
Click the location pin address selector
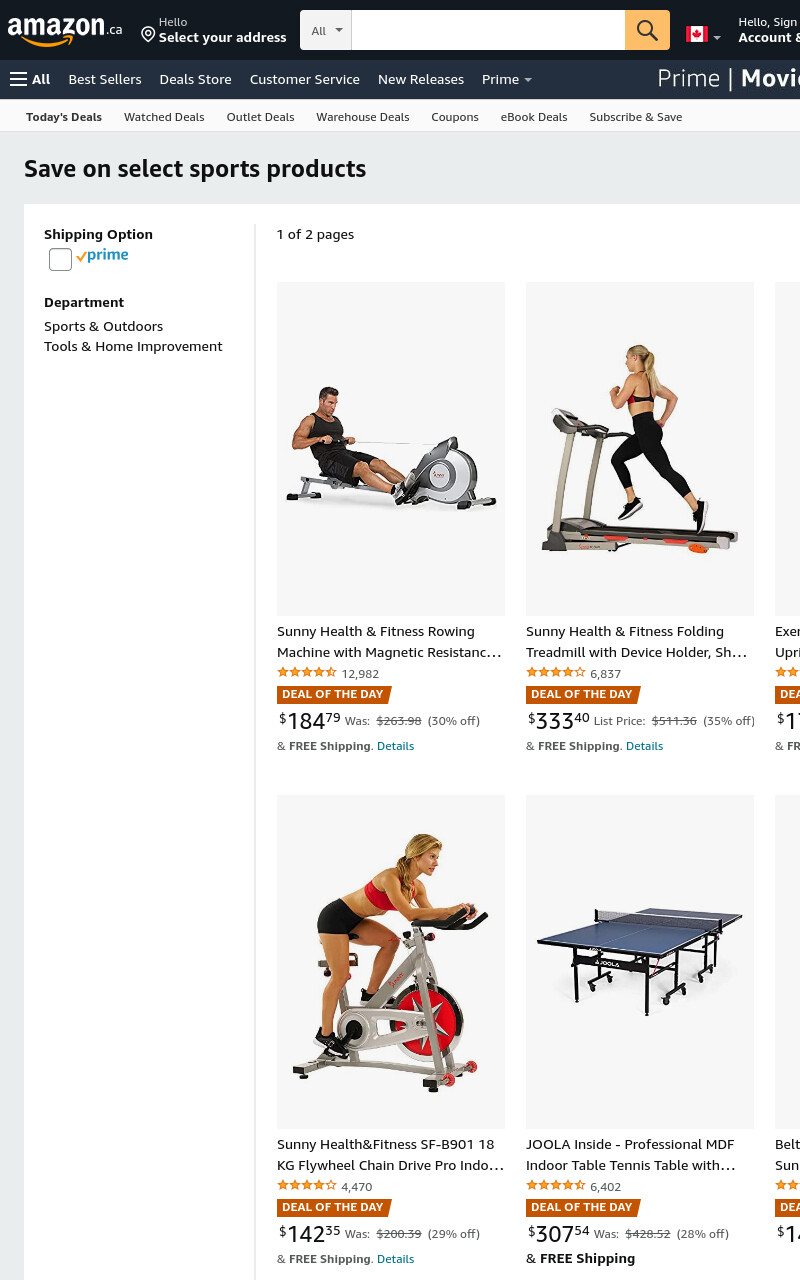pyautogui.click(x=214, y=30)
